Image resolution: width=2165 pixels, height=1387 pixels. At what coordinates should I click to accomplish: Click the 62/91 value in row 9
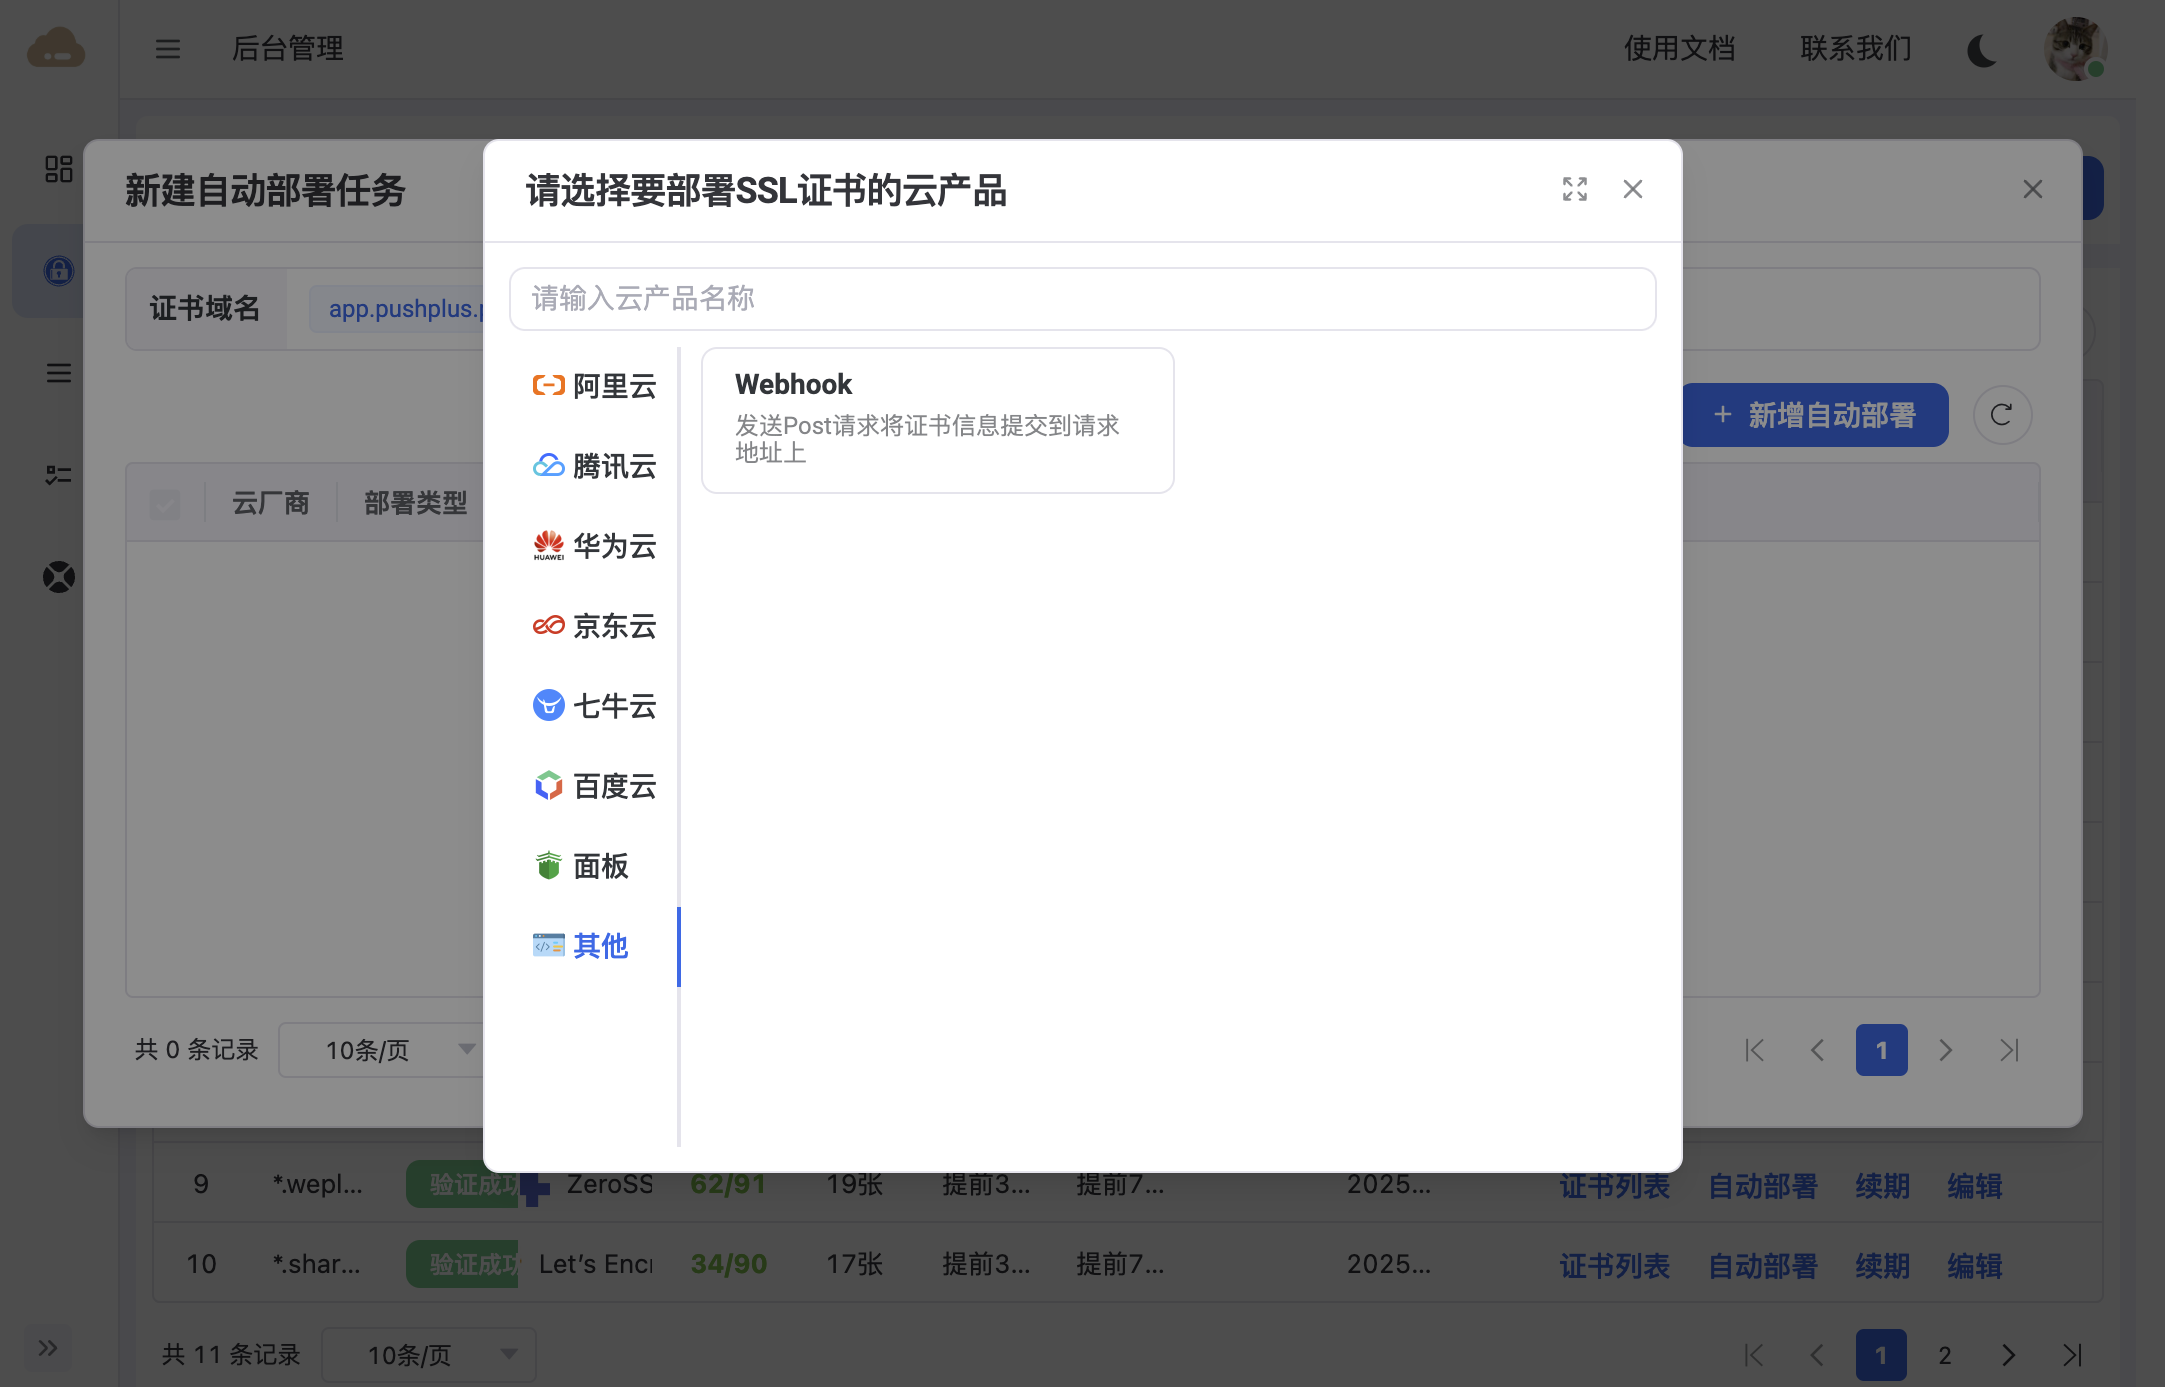pos(728,1184)
